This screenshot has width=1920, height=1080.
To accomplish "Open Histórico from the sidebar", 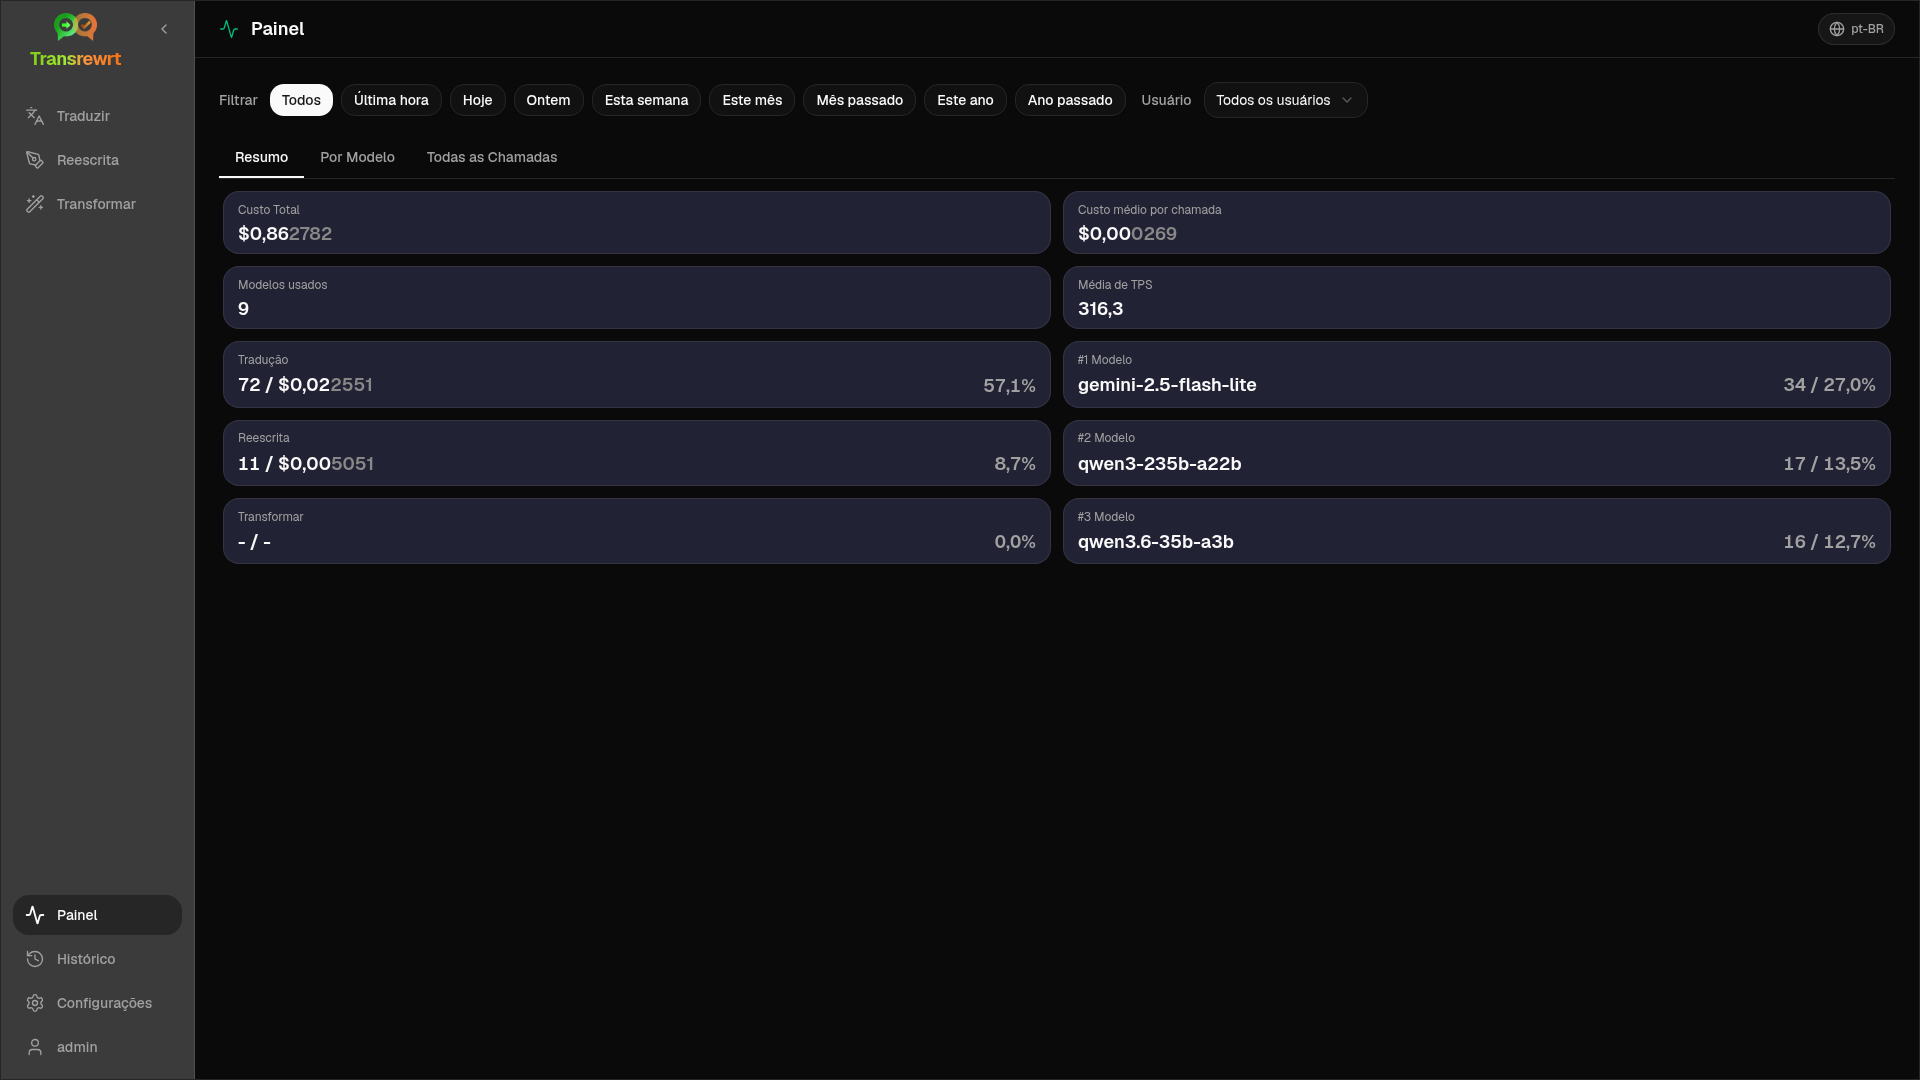I will click(97, 959).
